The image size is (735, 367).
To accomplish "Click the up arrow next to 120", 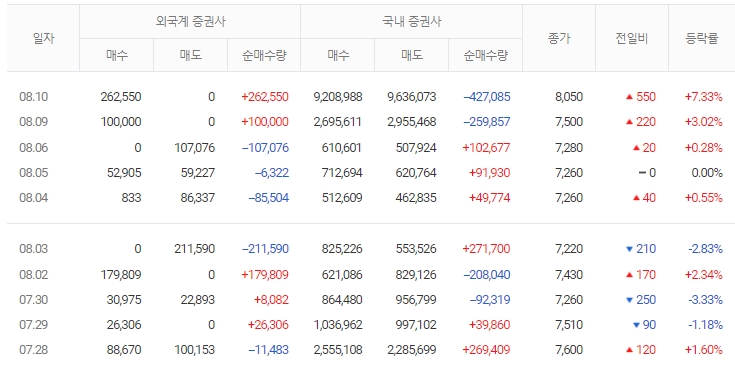I will (x=630, y=350).
